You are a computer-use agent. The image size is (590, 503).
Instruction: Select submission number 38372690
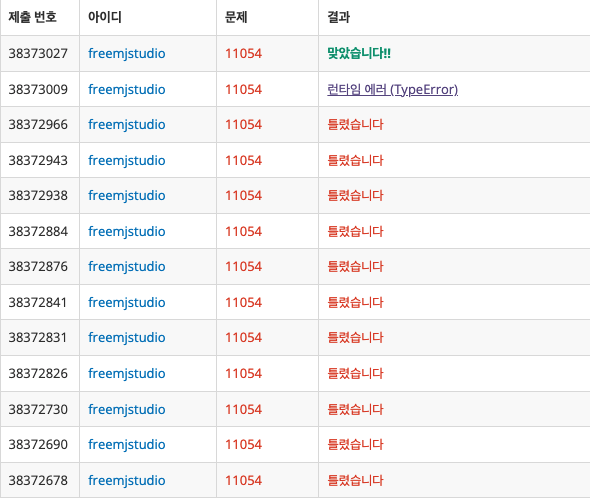click(38, 445)
